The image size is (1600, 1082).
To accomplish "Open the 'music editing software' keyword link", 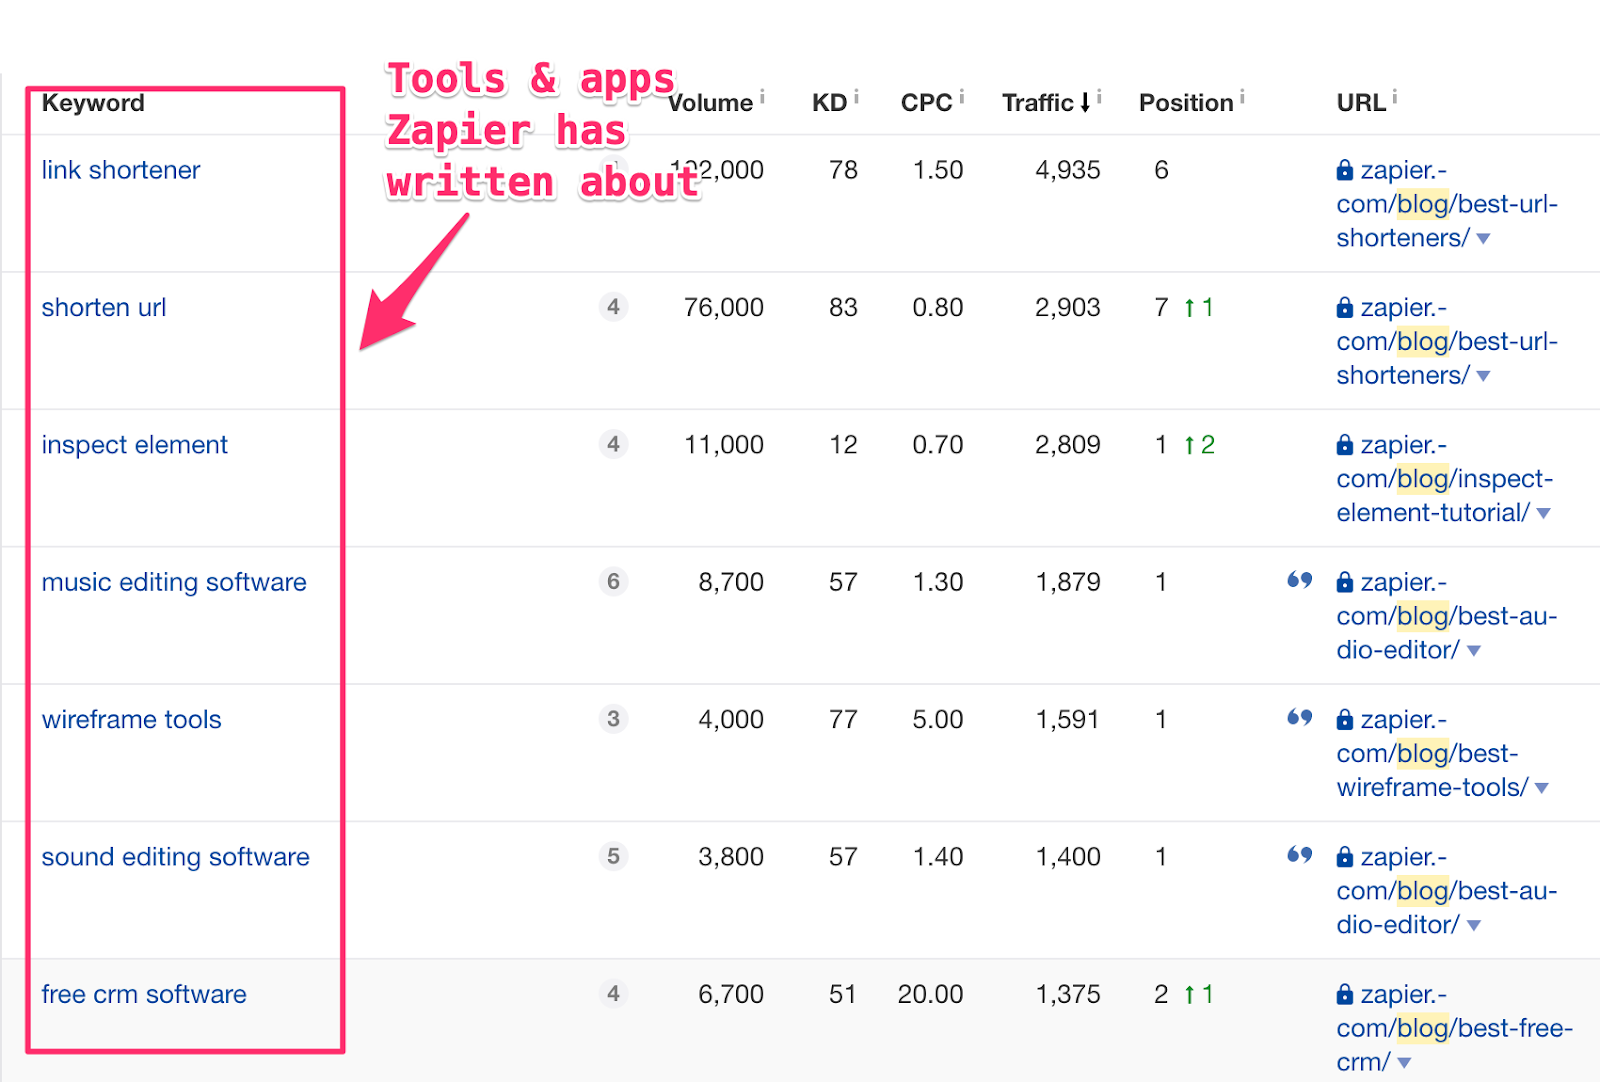I will point(174,582).
